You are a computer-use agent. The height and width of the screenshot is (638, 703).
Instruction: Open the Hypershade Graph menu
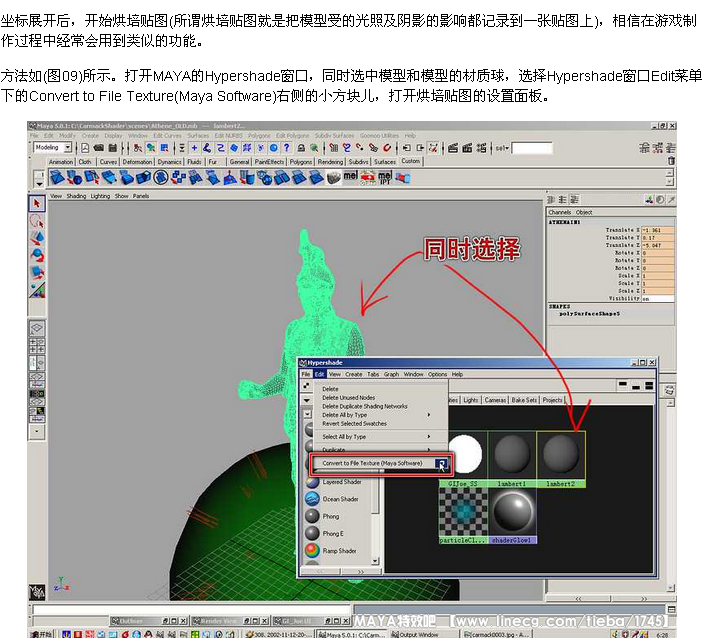pos(391,374)
